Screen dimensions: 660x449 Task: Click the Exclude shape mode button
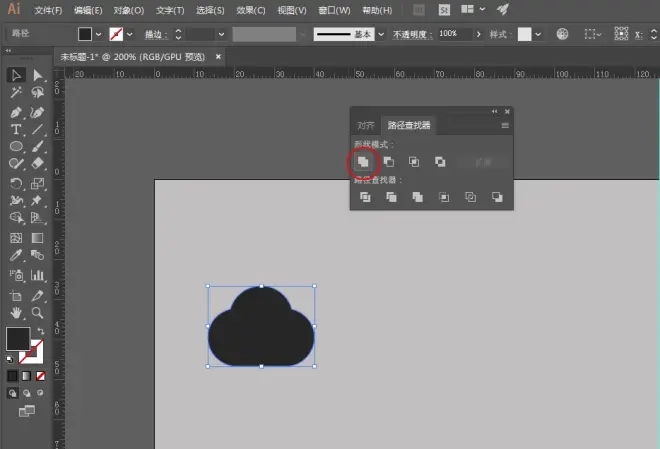point(440,162)
